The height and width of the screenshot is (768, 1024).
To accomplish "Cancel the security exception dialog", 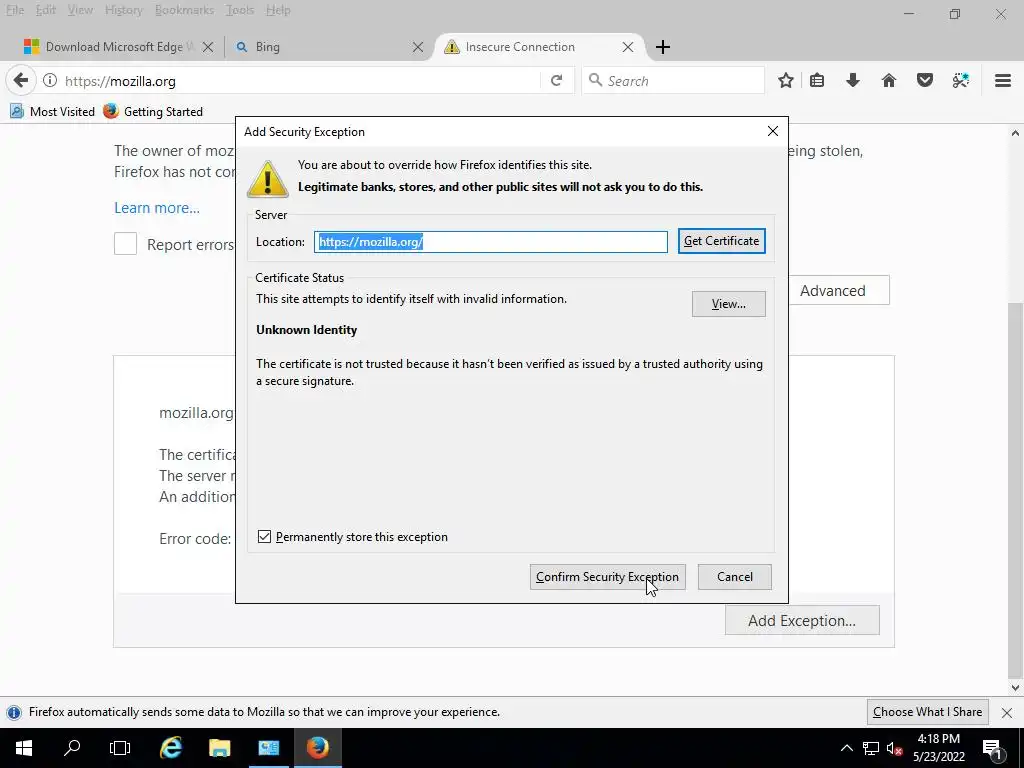I will [735, 577].
